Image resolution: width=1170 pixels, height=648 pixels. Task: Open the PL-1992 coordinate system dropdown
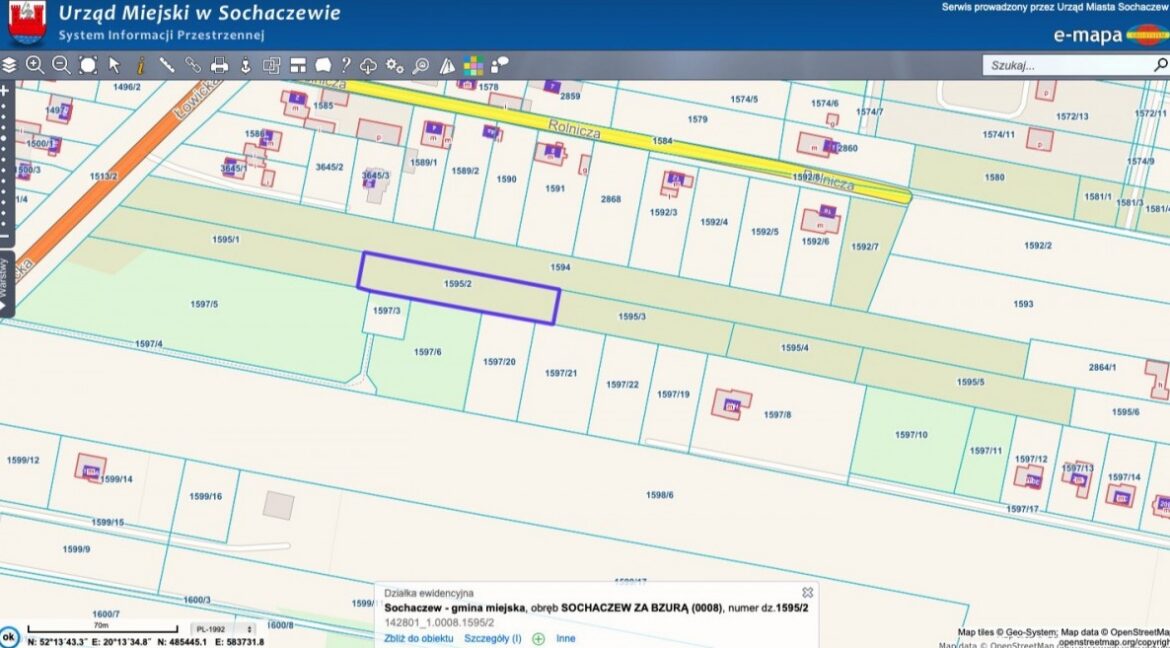pos(224,629)
